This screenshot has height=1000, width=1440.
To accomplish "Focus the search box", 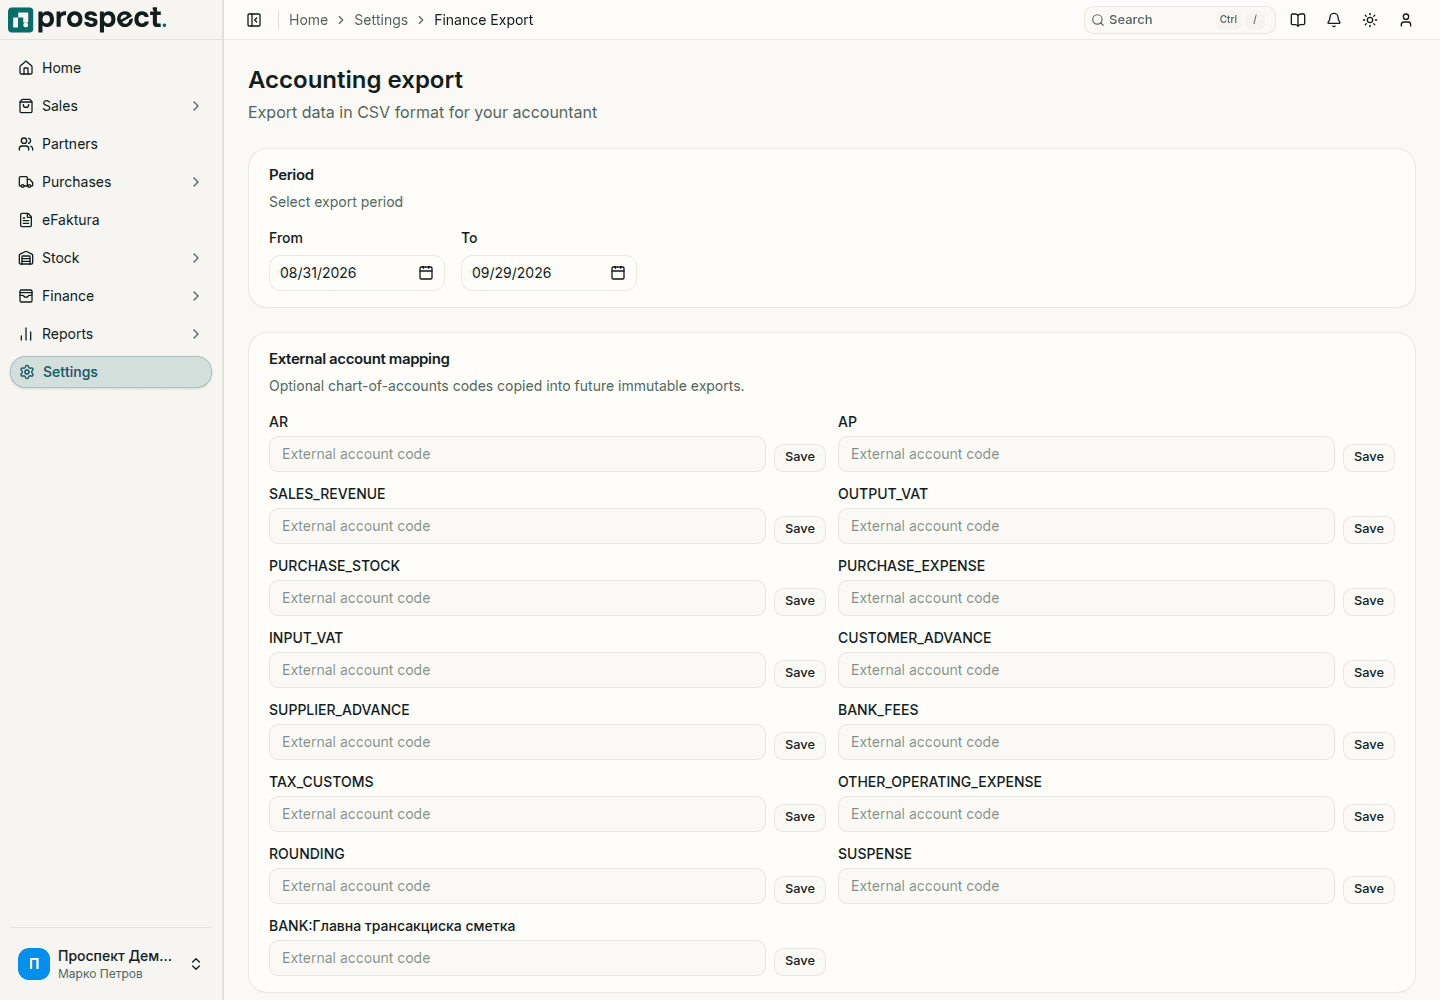I will point(1180,20).
